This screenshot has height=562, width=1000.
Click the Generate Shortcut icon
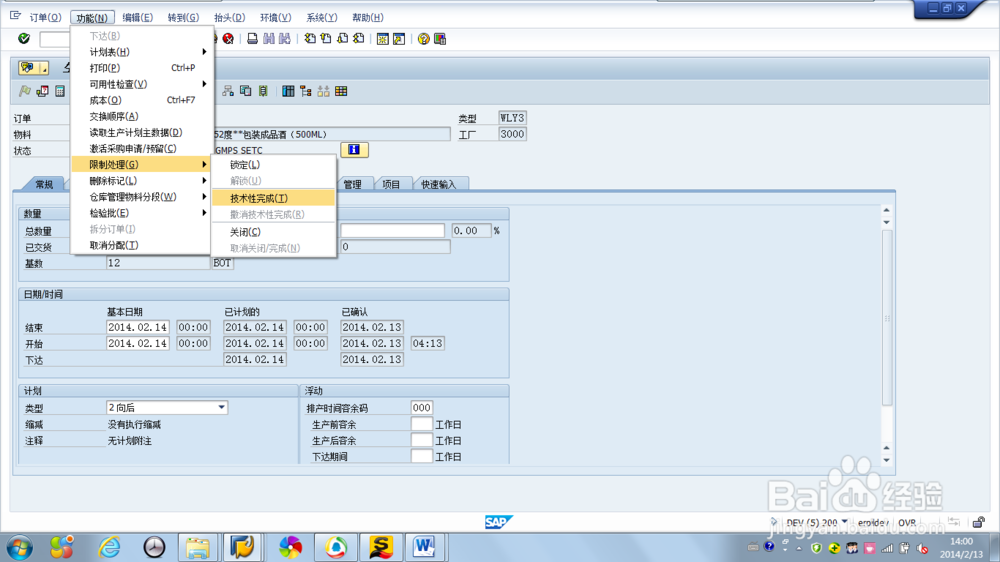[x=399, y=39]
